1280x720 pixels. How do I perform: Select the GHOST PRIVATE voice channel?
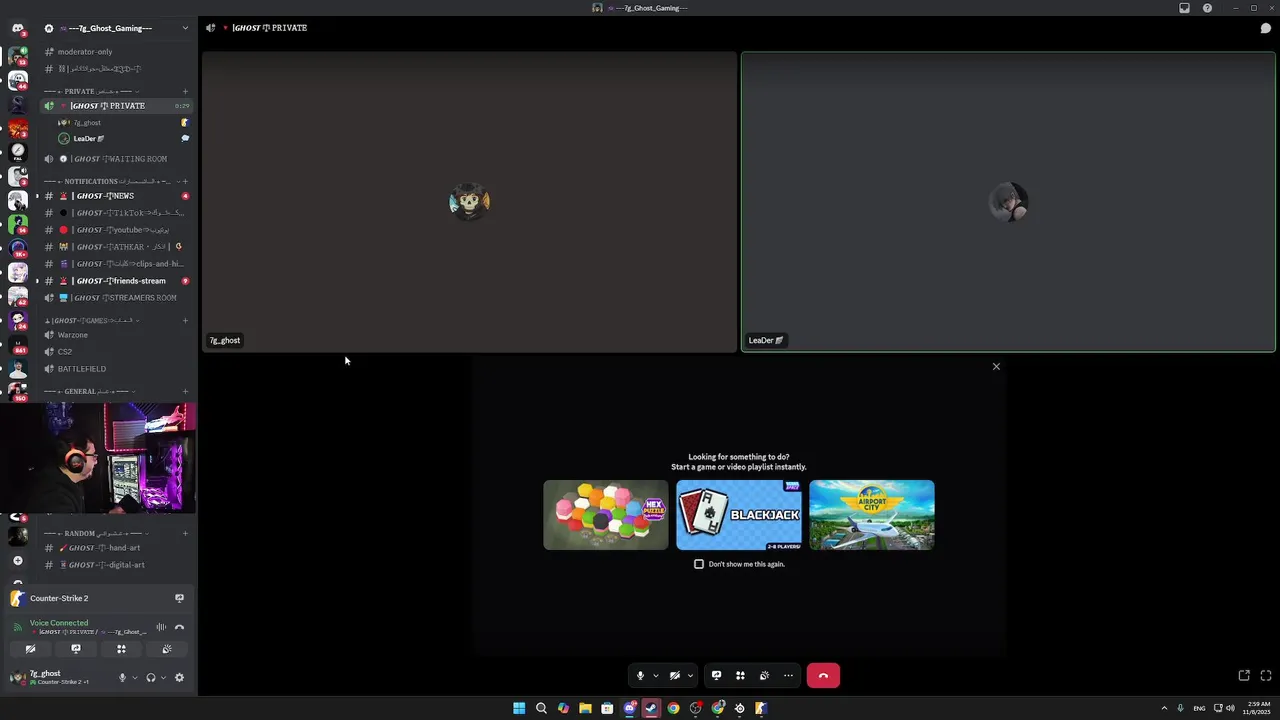click(116, 106)
